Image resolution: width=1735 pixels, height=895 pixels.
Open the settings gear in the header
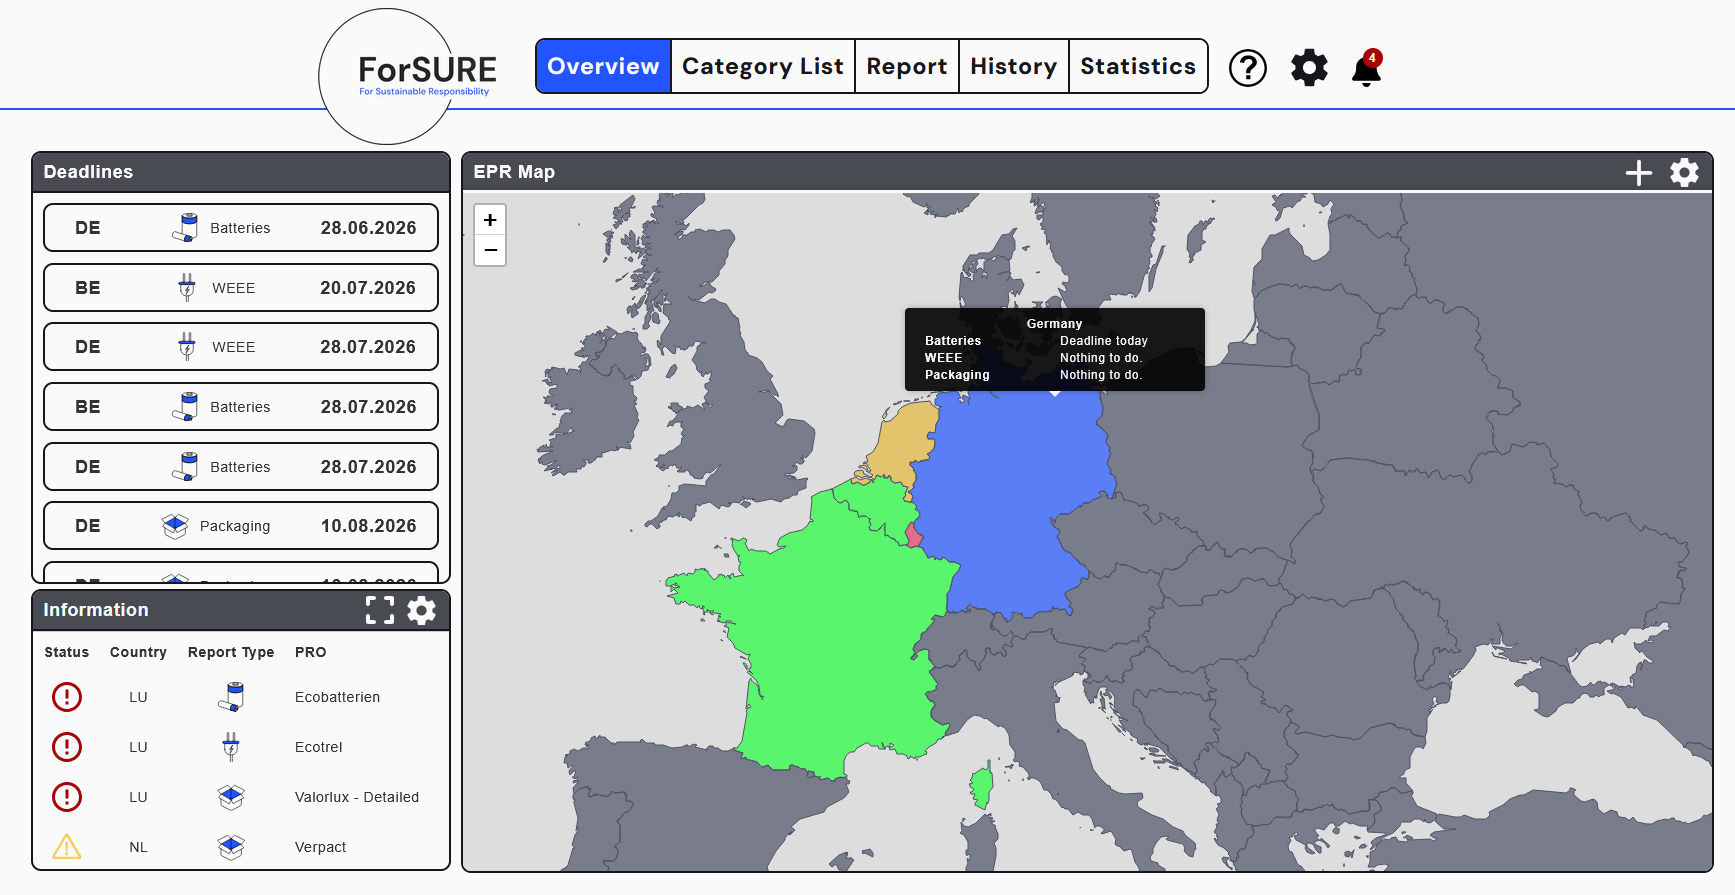pyautogui.click(x=1309, y=68)
